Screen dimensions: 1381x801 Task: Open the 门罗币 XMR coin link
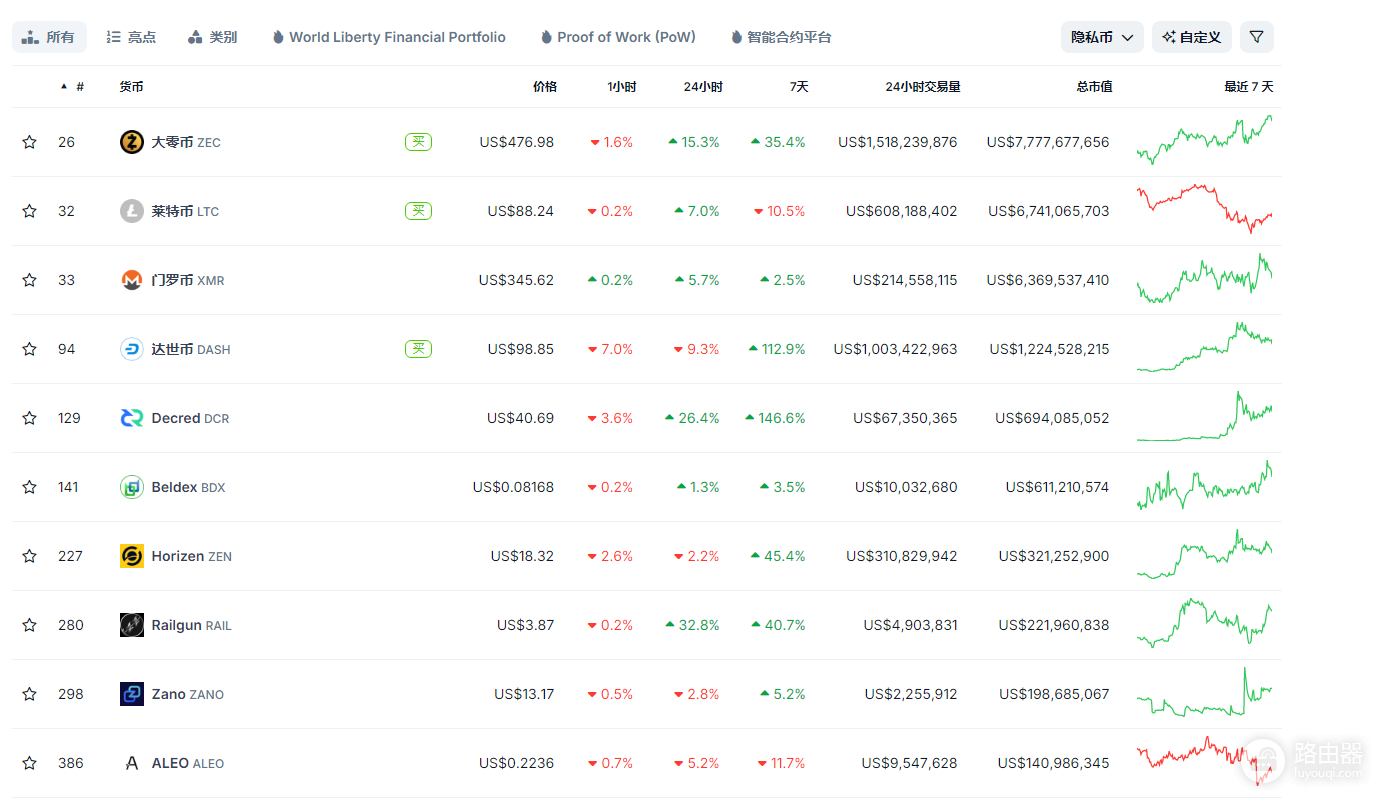pyautogui.click(x=188, y=280)
